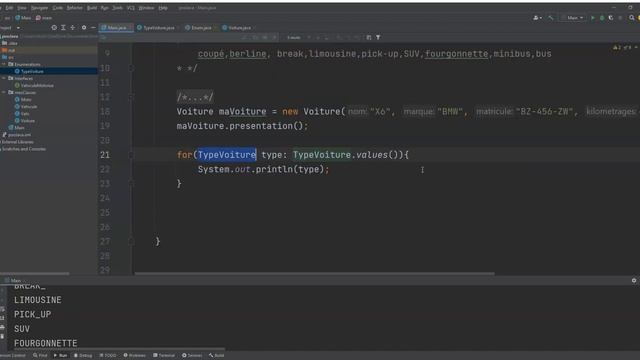The image size is (640, 360).
Task: Click the editor horizontal scrollbar
Action: (314, 274)
